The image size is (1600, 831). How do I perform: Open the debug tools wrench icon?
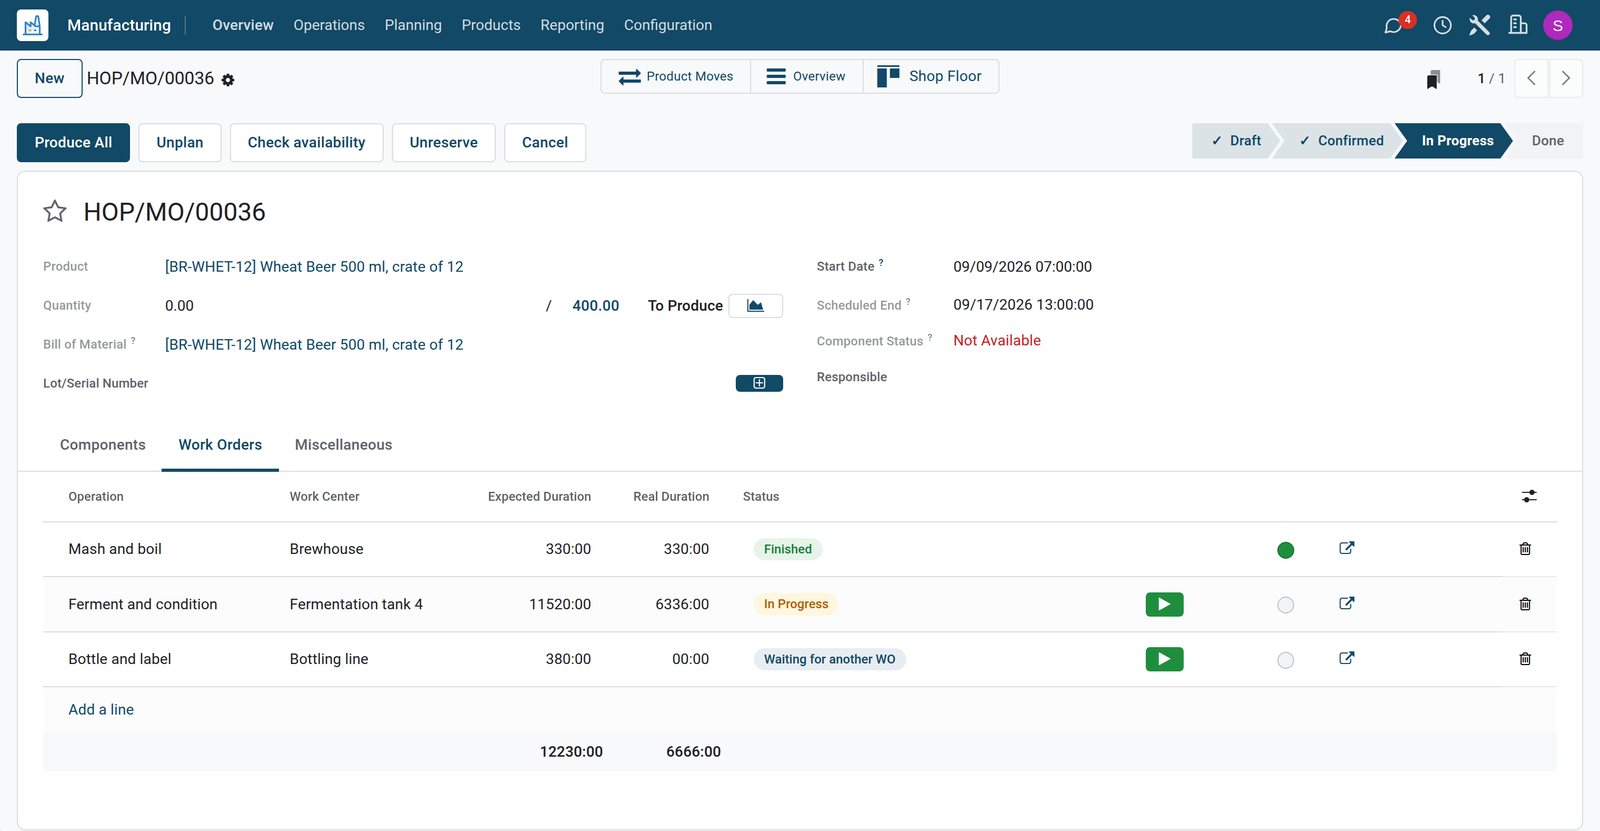coord(1480,25)
